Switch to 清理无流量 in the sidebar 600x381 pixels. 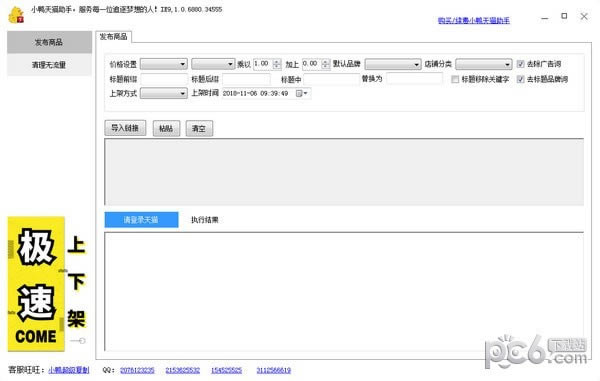point(49,65)
